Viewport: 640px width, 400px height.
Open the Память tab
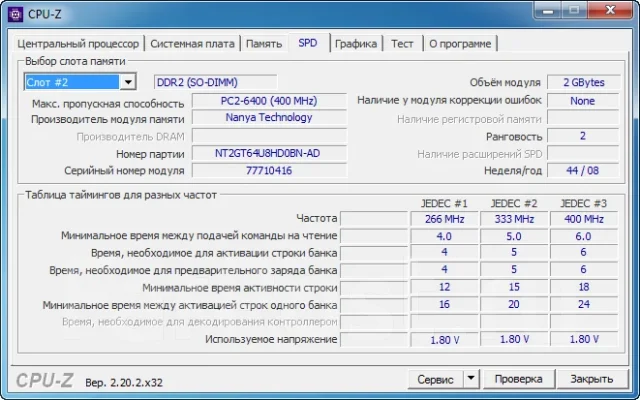click(x=264, y=44)
